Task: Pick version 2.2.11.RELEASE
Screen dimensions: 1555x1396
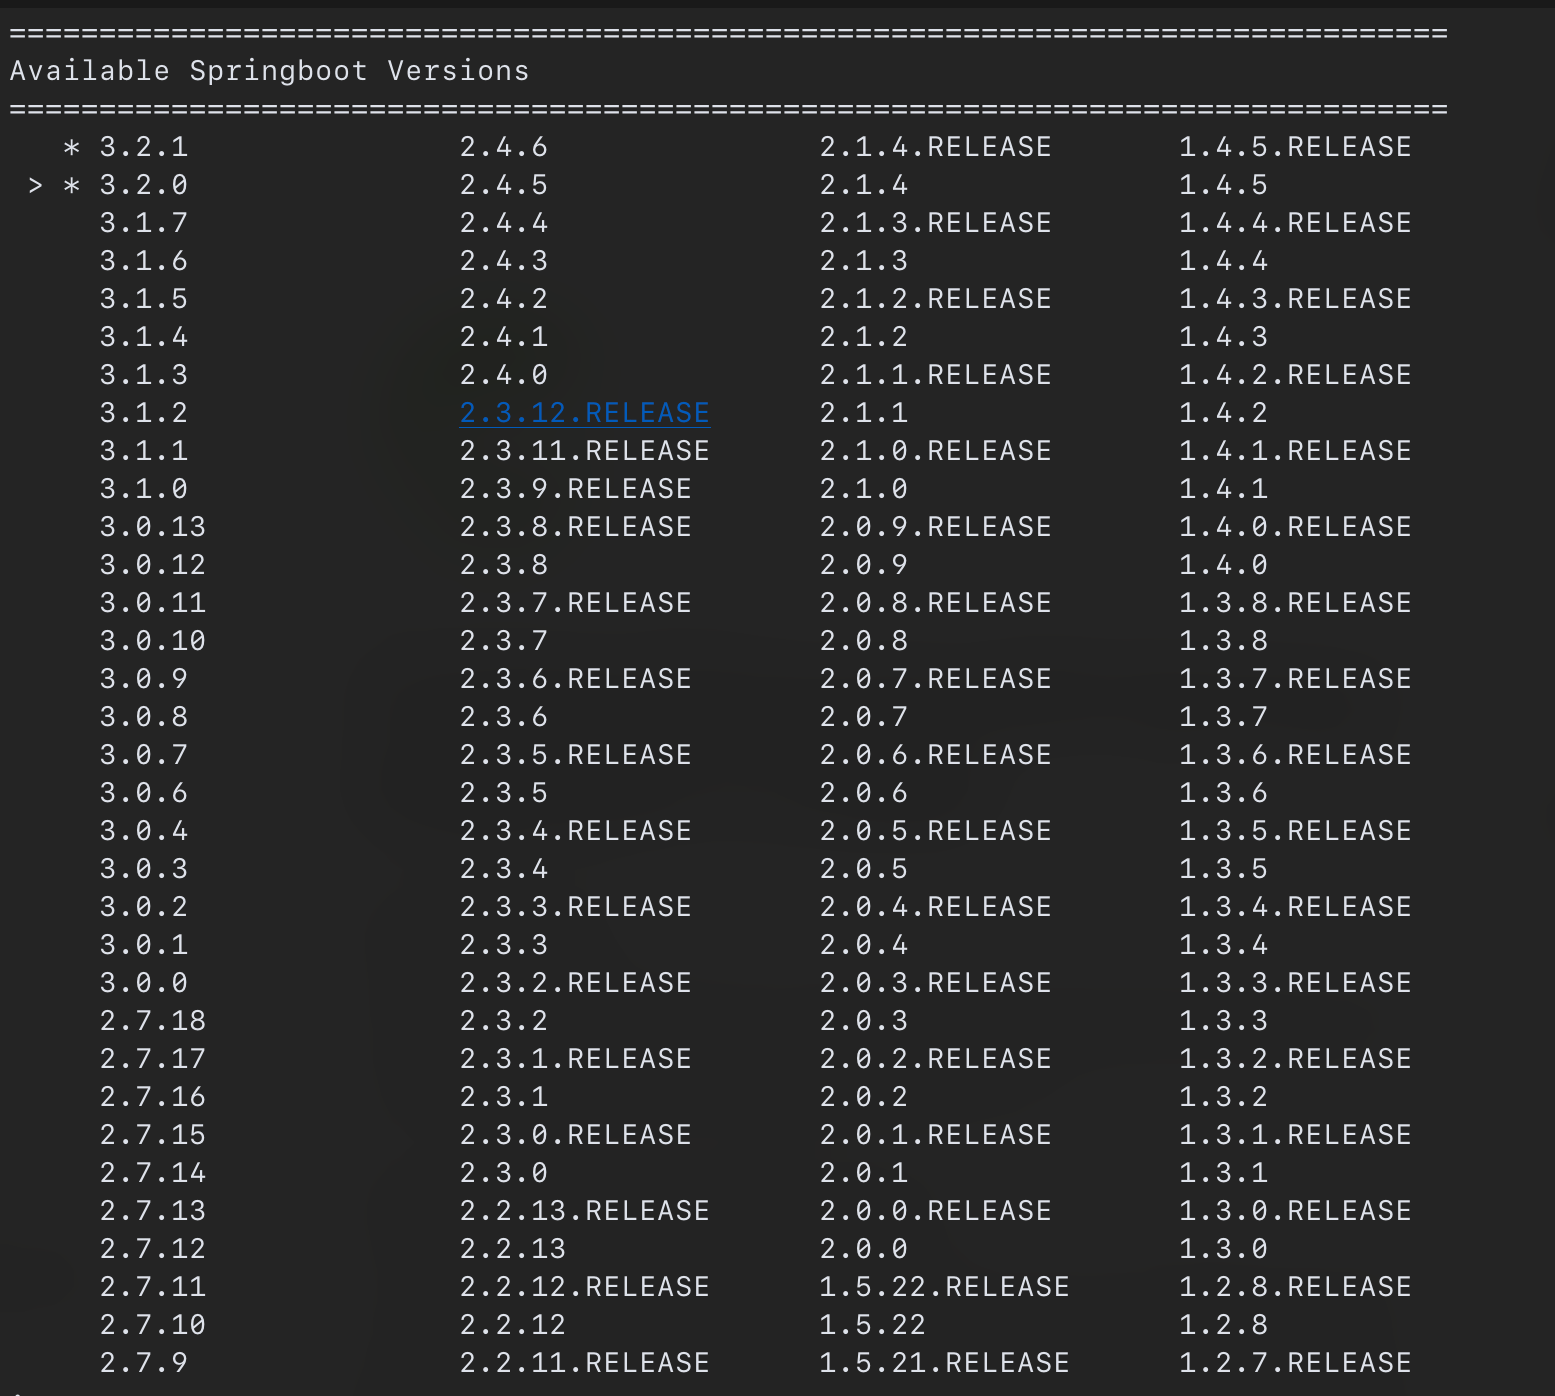Action: coord(585,1363)
